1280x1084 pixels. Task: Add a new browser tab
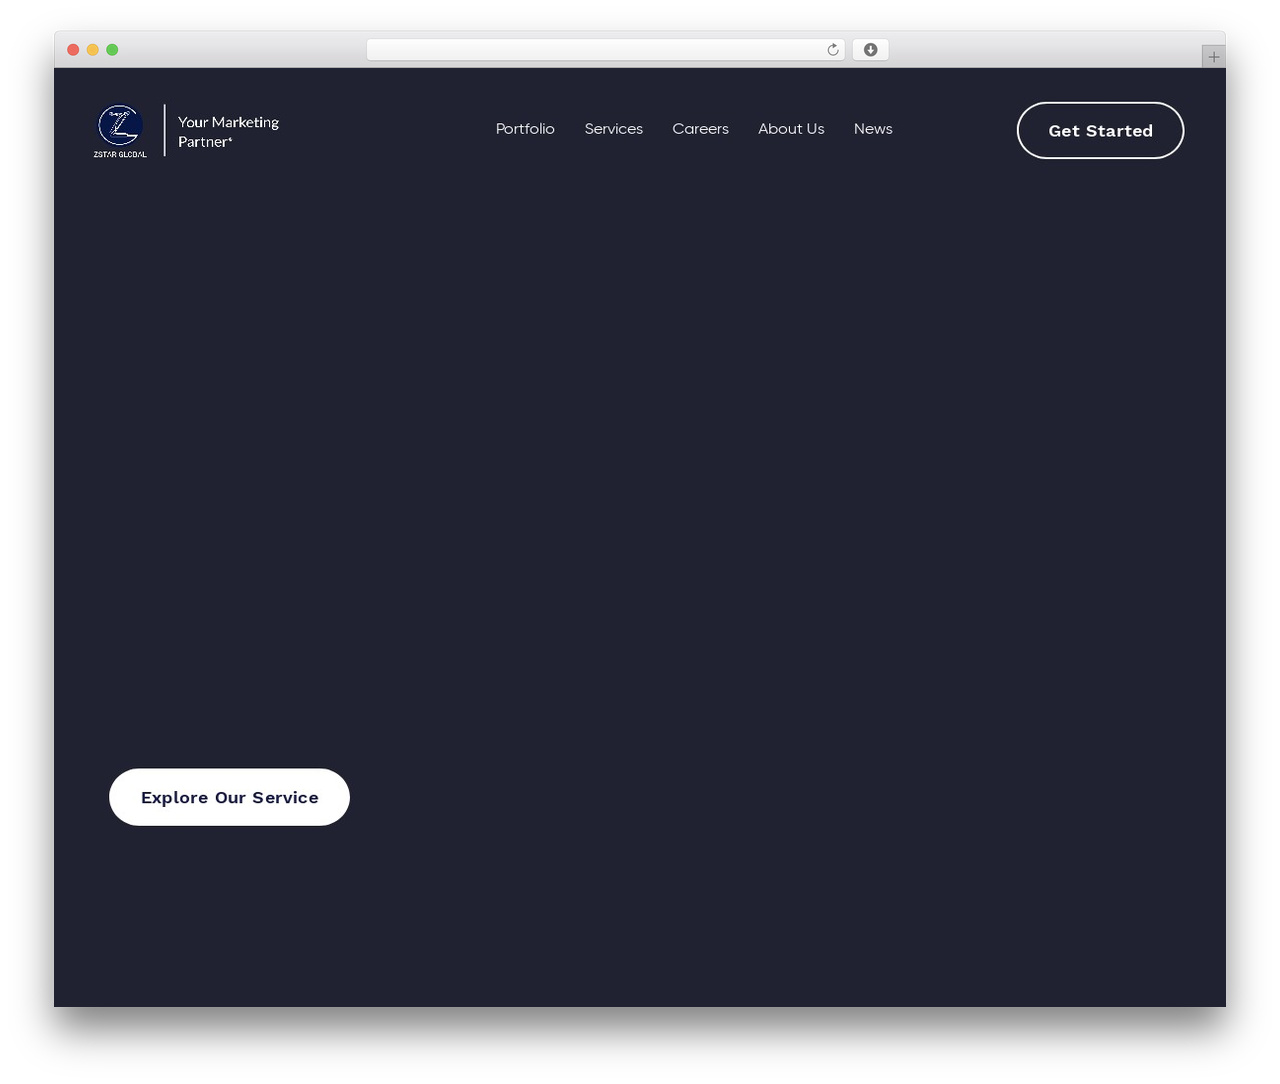pos(1213,57)
